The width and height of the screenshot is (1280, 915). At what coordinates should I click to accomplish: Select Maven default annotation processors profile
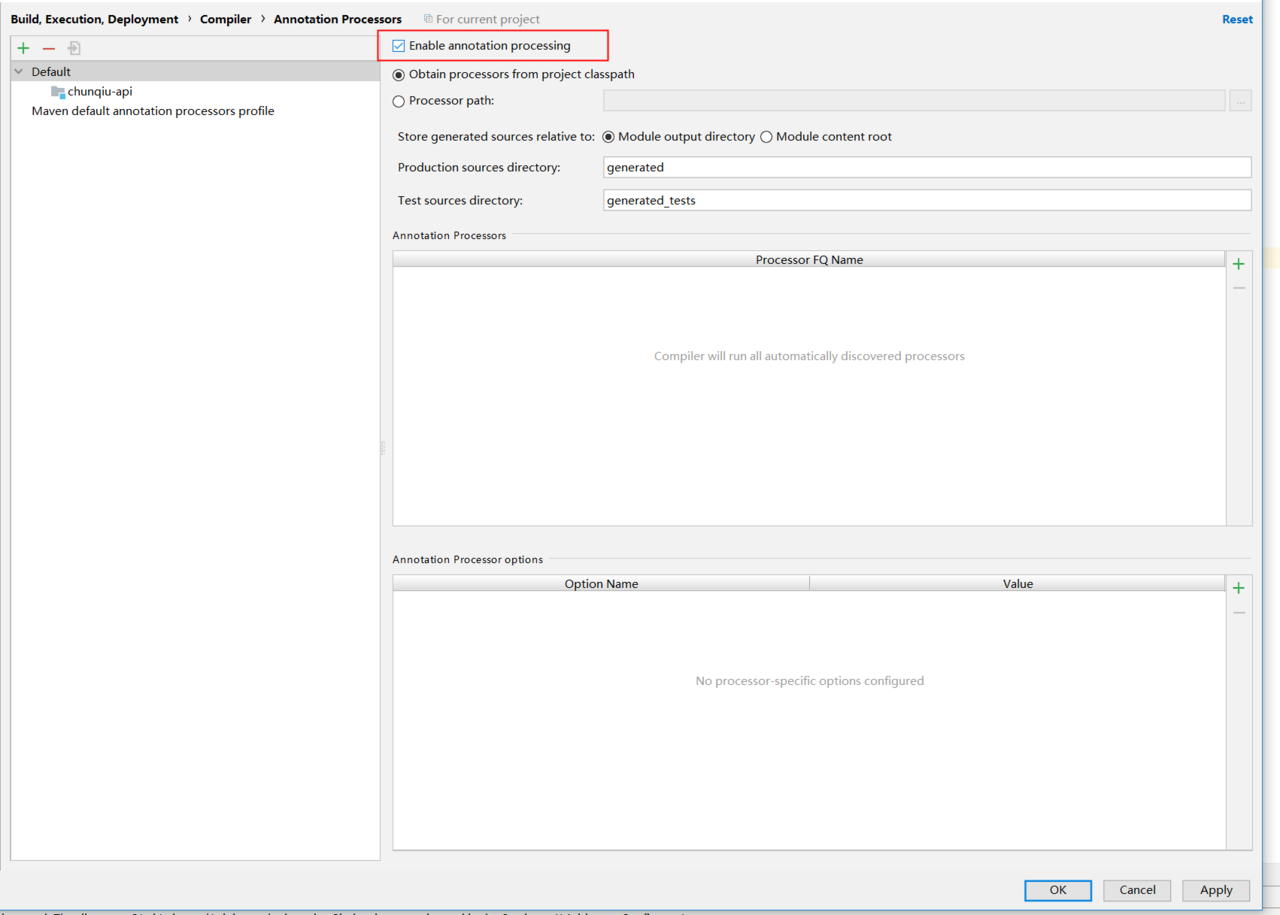tap(153, 111)
